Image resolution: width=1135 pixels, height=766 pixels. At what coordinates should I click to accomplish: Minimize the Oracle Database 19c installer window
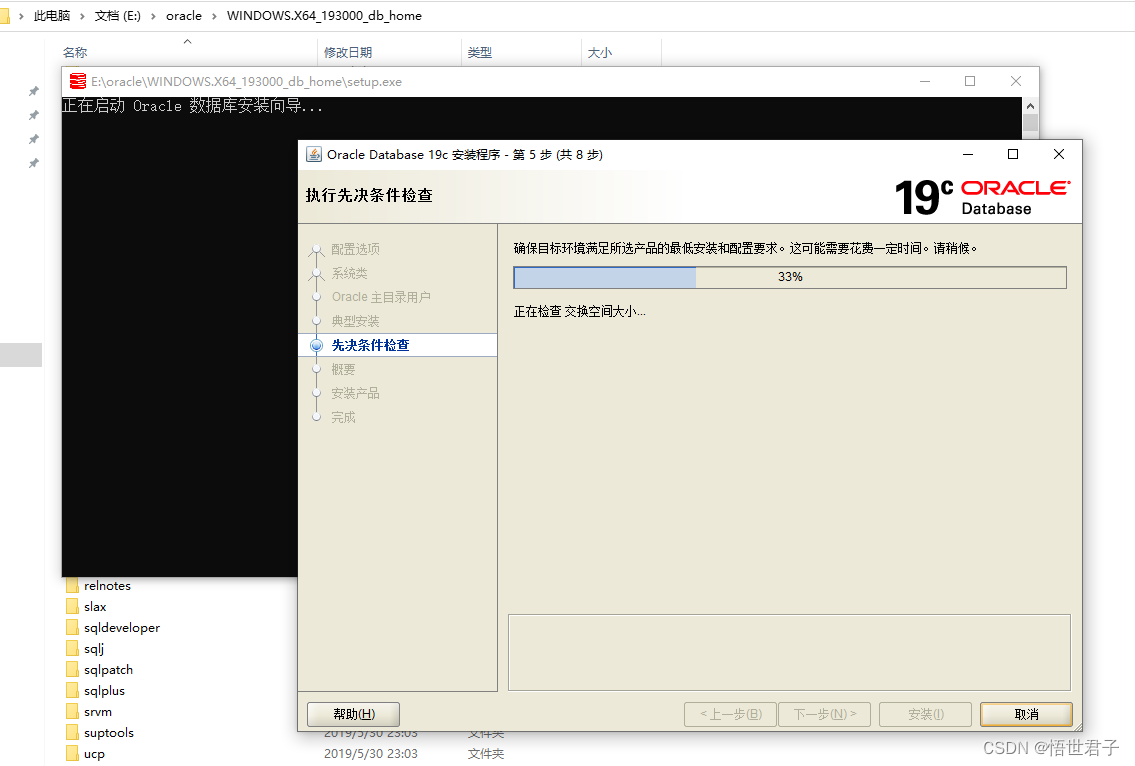point(968,154)
